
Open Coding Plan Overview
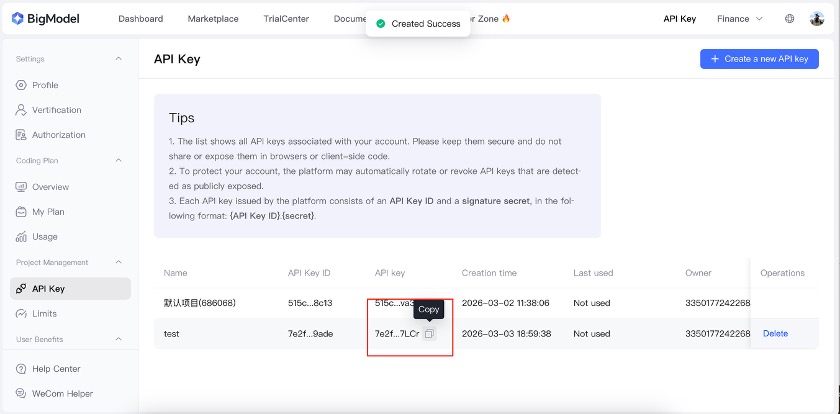[50, 187]
